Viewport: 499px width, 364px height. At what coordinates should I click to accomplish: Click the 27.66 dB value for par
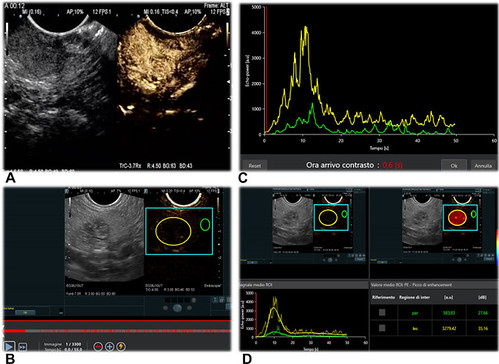tap(483, 313)
